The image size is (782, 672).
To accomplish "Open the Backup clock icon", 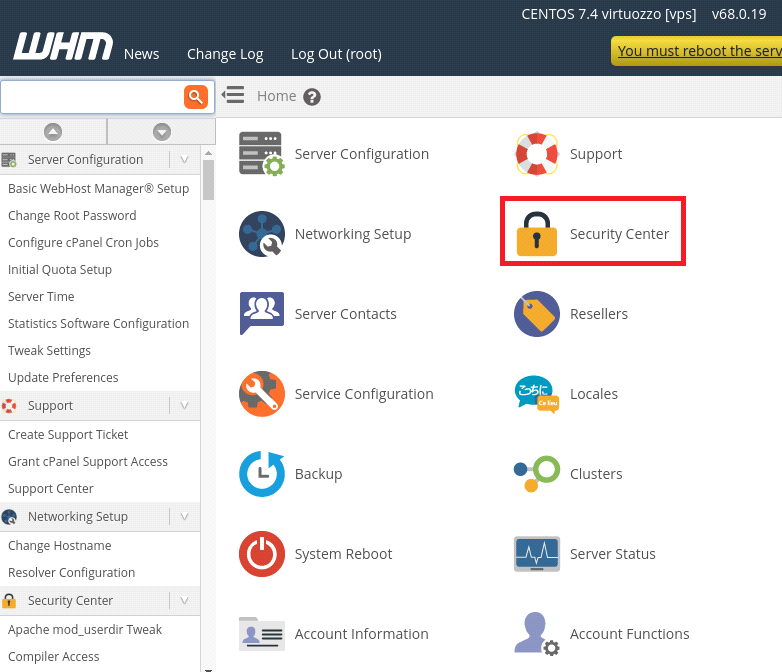I will (x=262, y=473).
